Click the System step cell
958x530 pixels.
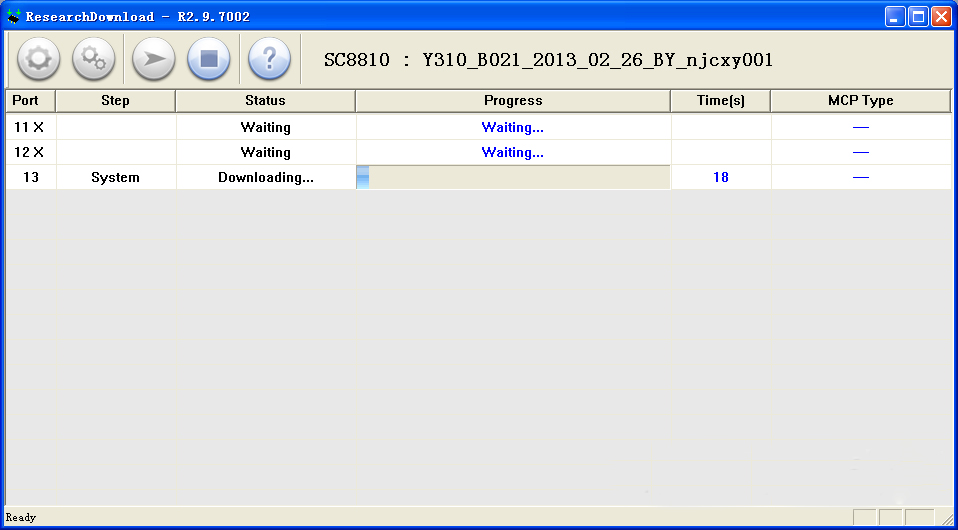pyautogui.click(x=115, y=177)
